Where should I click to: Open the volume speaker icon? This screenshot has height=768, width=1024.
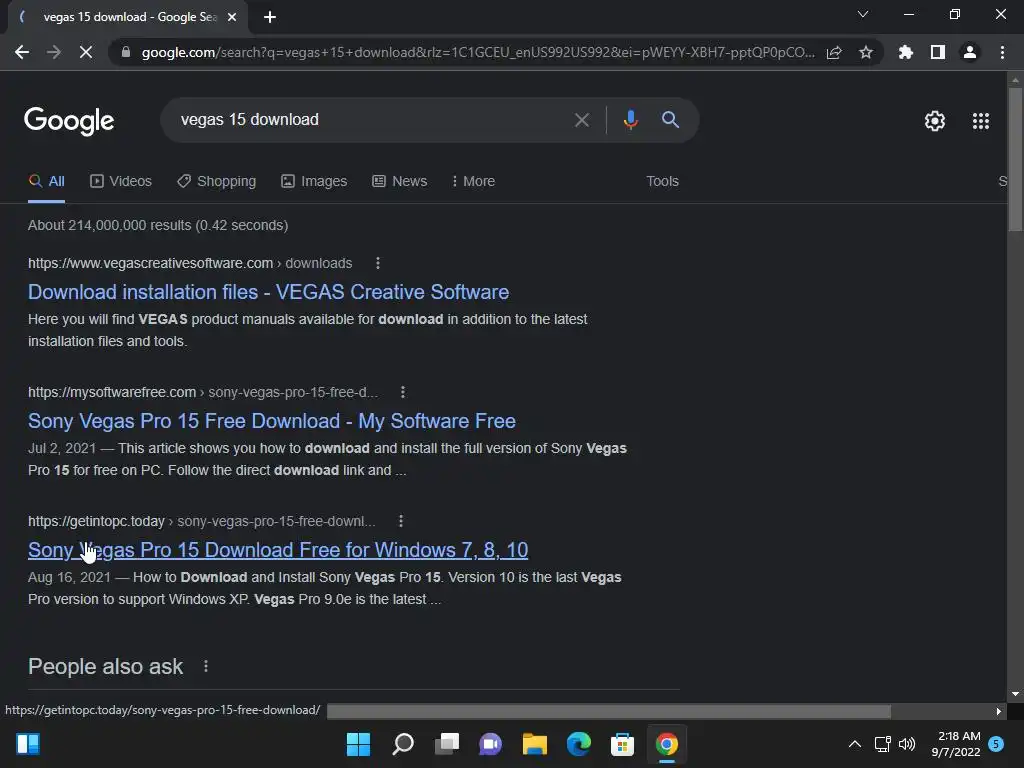pos(907,744)
